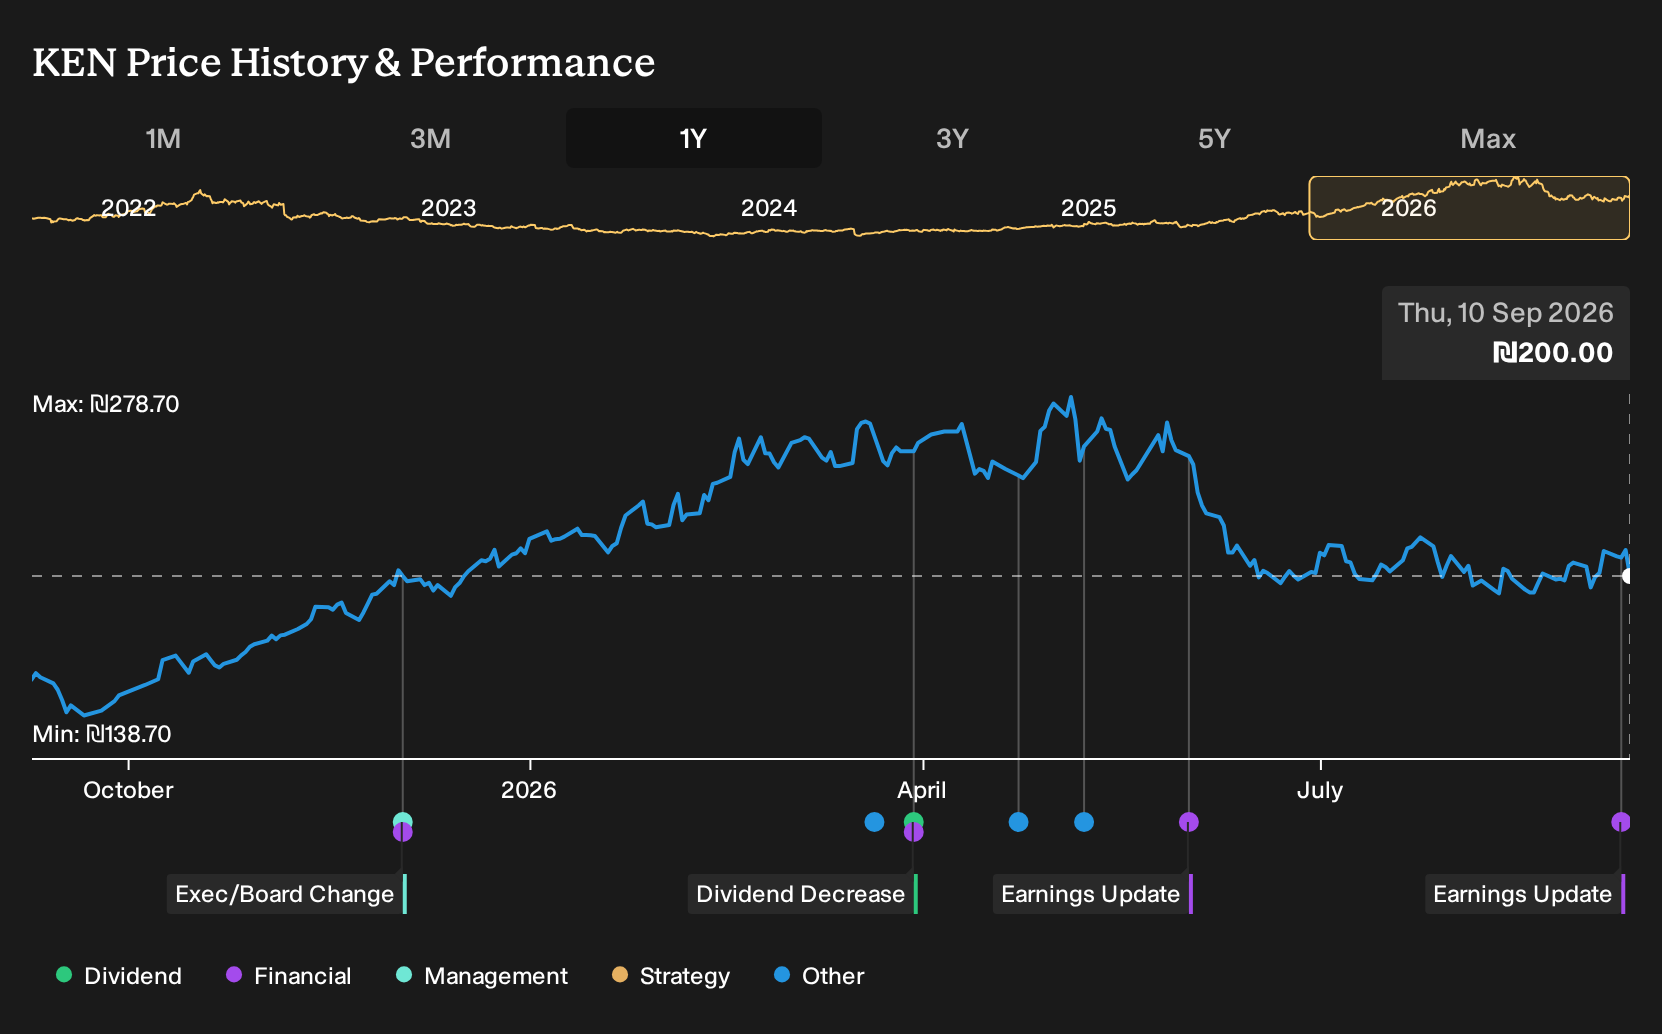1662x1034 pixels.
Task: Open the latest Earnings Update label
Action: (1523, 894)
